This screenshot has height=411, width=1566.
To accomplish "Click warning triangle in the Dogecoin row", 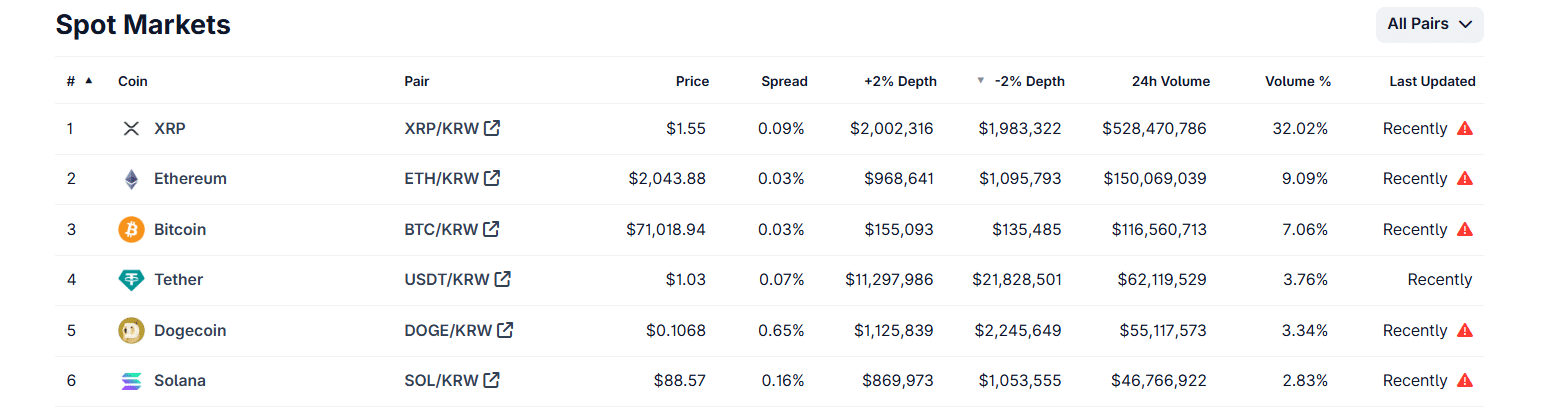I will [x=1465, y=331].
